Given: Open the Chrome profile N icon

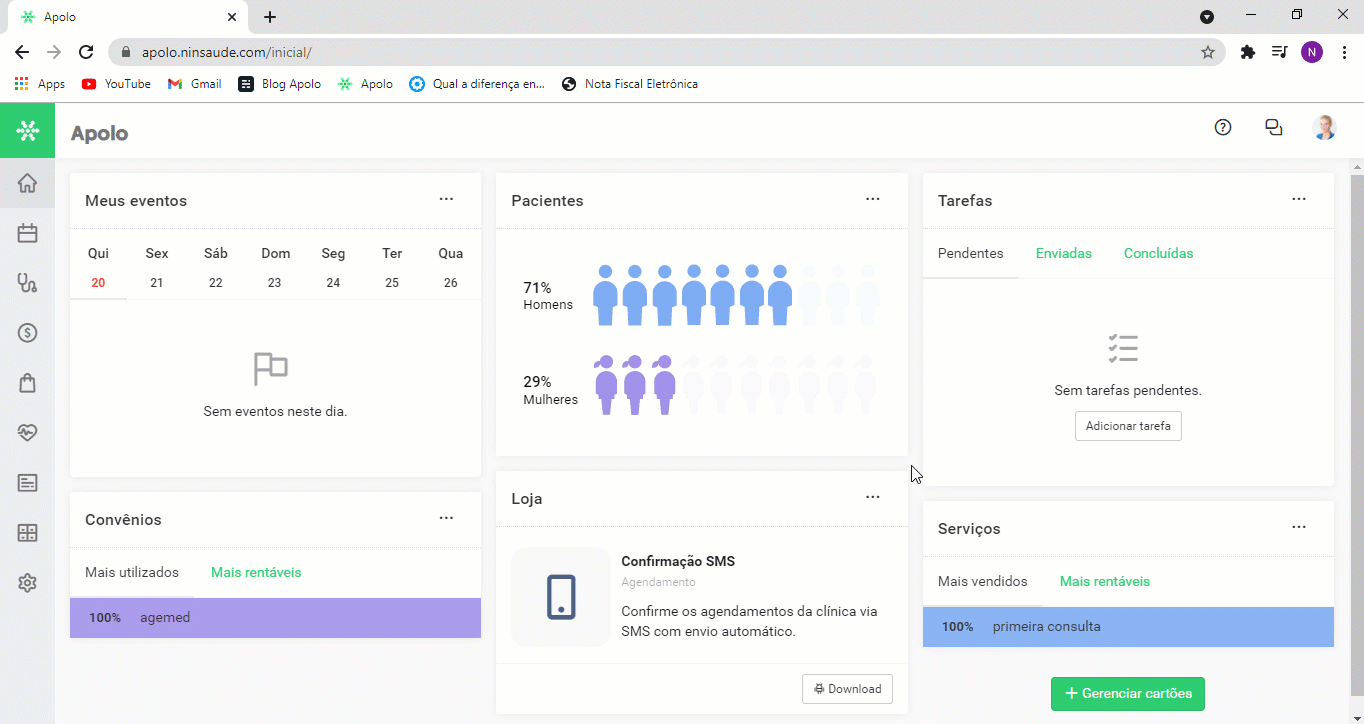Looking at the screenshot, I should pos(1311,52).
